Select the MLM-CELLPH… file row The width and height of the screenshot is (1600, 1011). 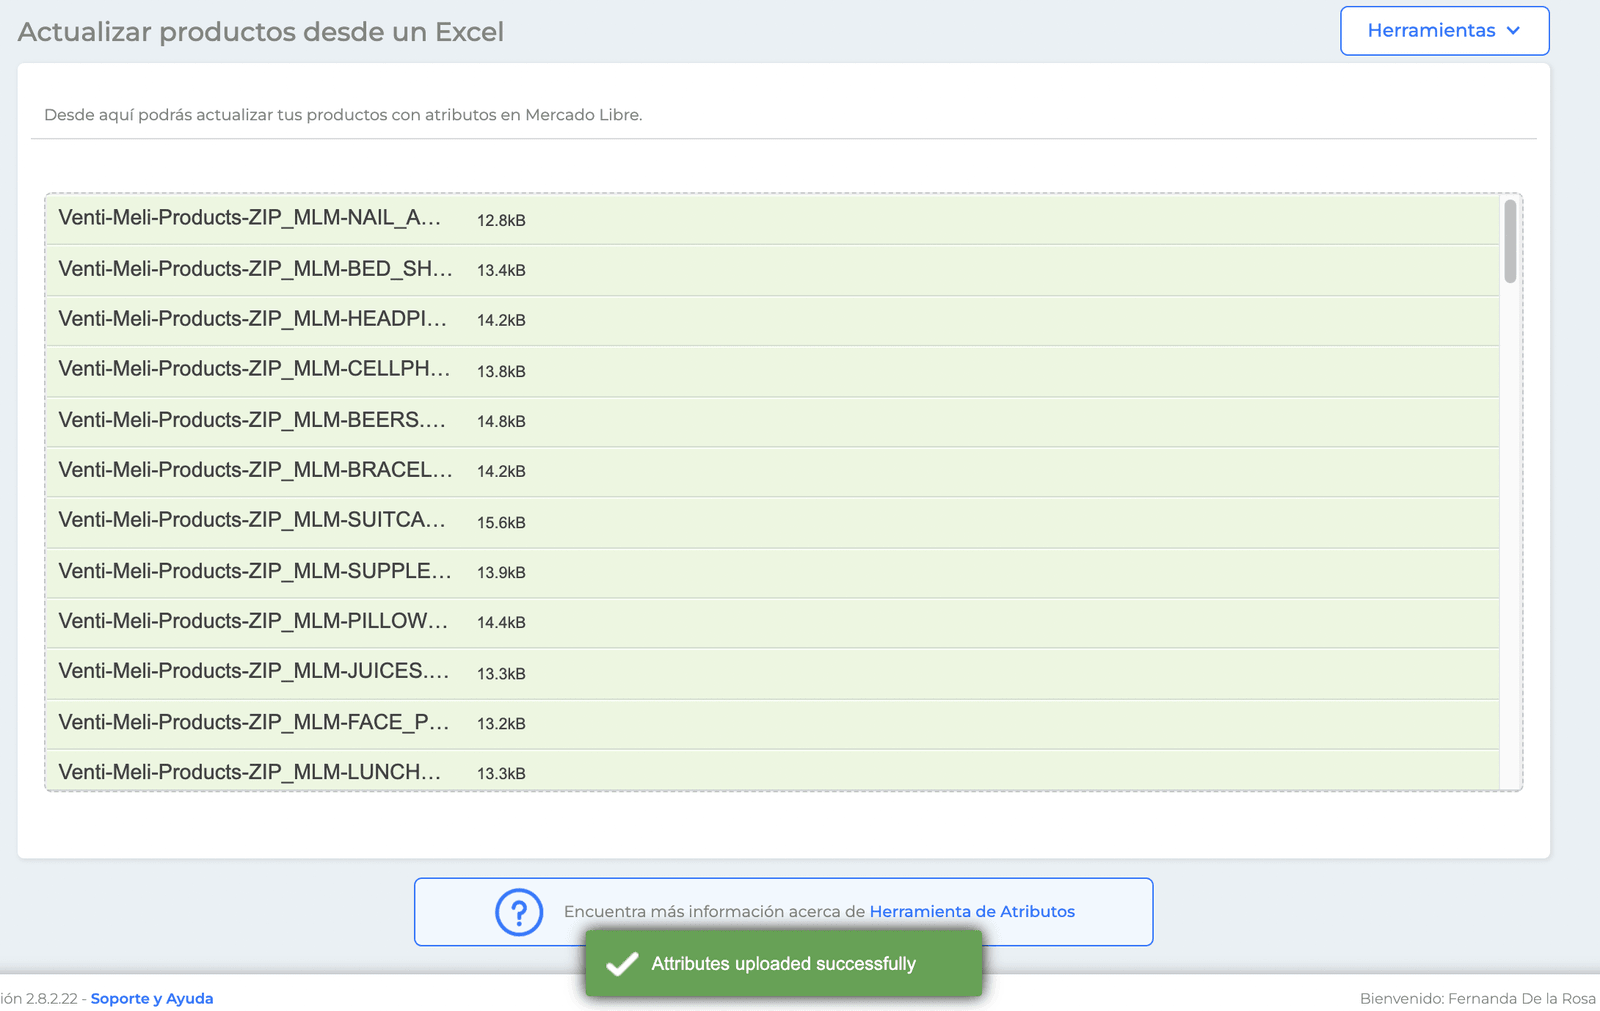[772, 371]
